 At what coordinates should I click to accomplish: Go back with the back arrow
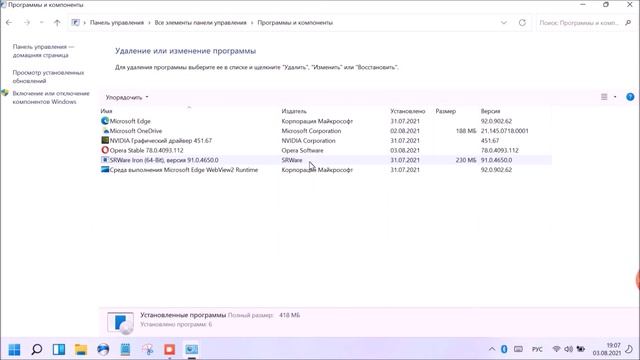(9, 22)
